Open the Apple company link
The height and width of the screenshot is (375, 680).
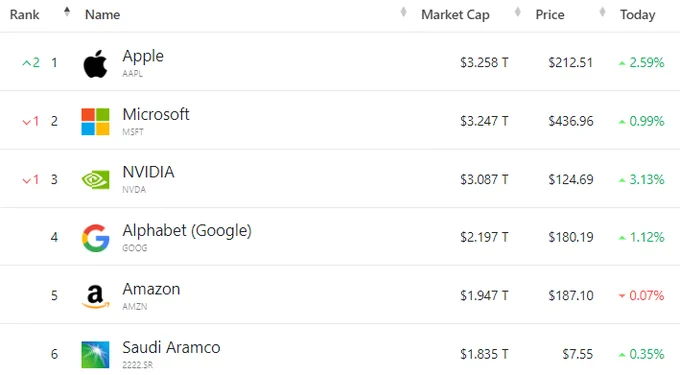[x=143, y=56]
